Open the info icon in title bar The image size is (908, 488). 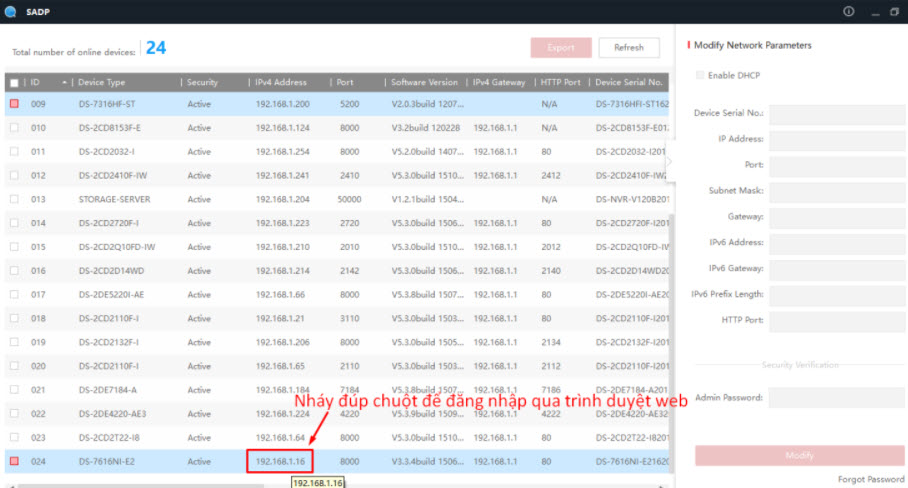tap(849, 11)
